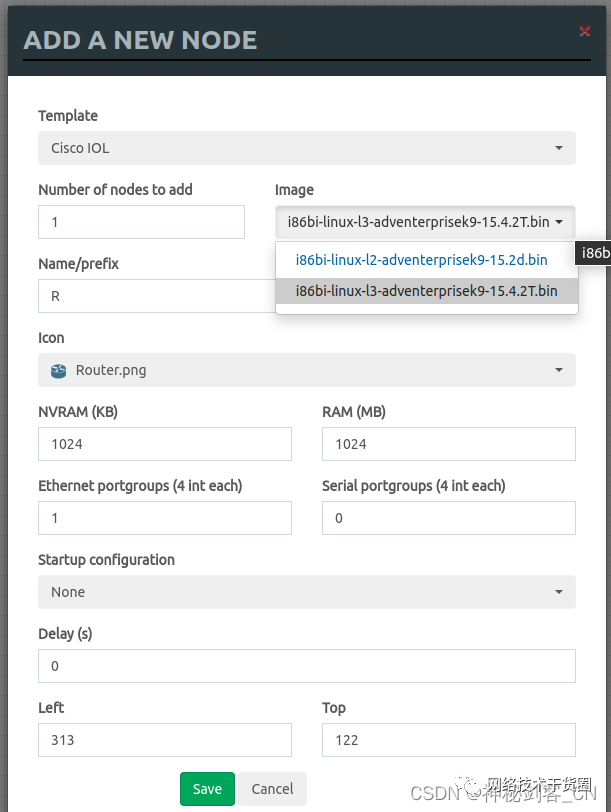This screenshot has width=611, height=812.
Task: Click the Ethernet portgroups field
Action: [164, 518]
